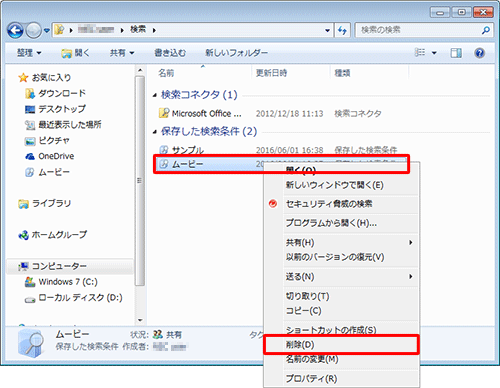Select お気に入り in the navigation pane
This screenshot has width=500, height=388.
(x=45, y=78)
